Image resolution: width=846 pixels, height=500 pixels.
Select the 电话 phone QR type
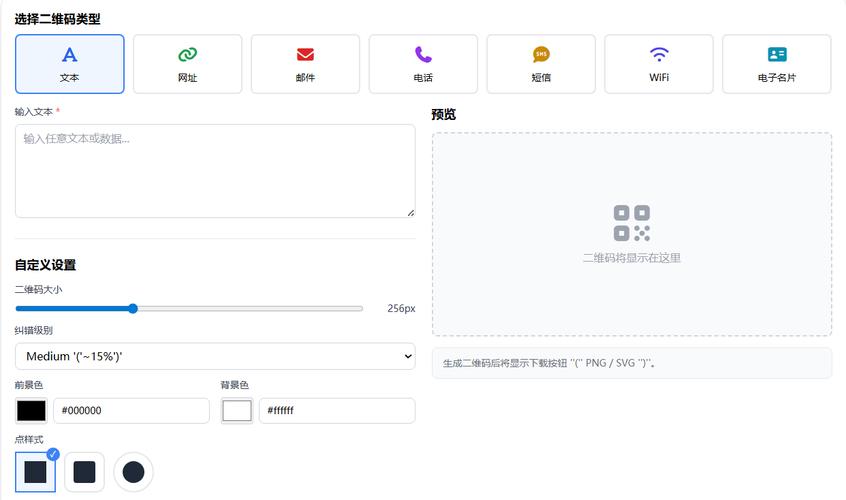pyautogui.click(x=423, y=64)
